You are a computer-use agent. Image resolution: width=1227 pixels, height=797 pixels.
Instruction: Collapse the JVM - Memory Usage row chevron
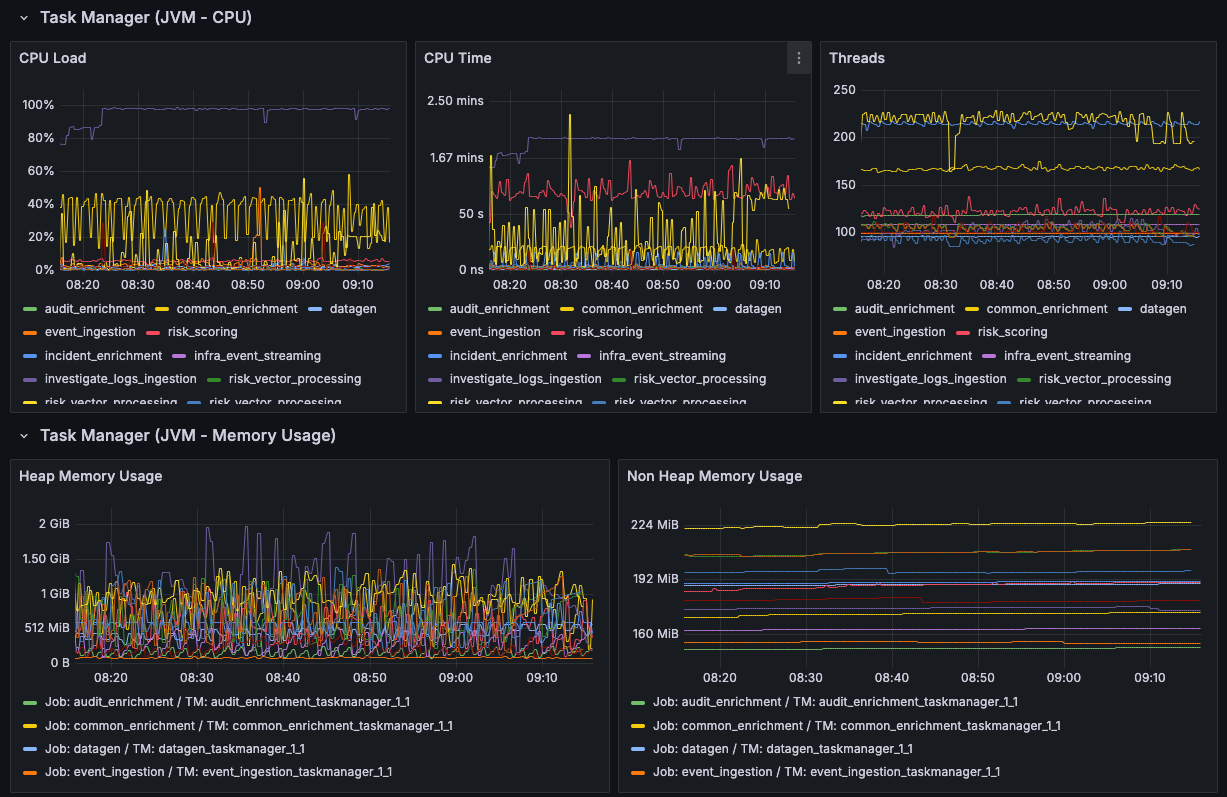coord(24,435)
